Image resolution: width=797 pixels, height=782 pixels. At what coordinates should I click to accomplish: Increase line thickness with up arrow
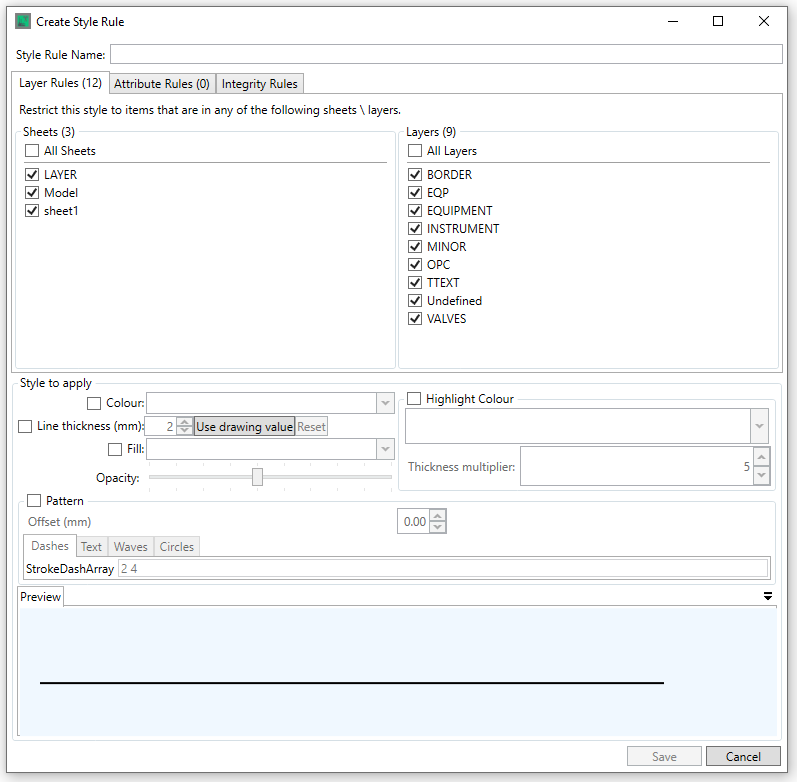[184, 422]
